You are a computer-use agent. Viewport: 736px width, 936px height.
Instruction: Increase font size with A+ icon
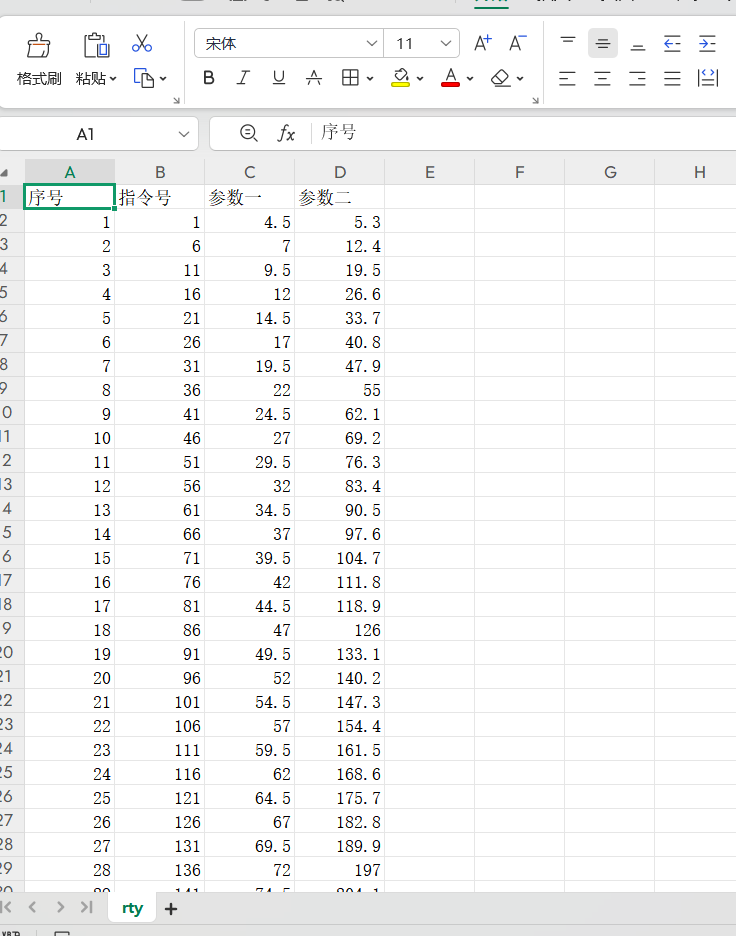point(483,43)
